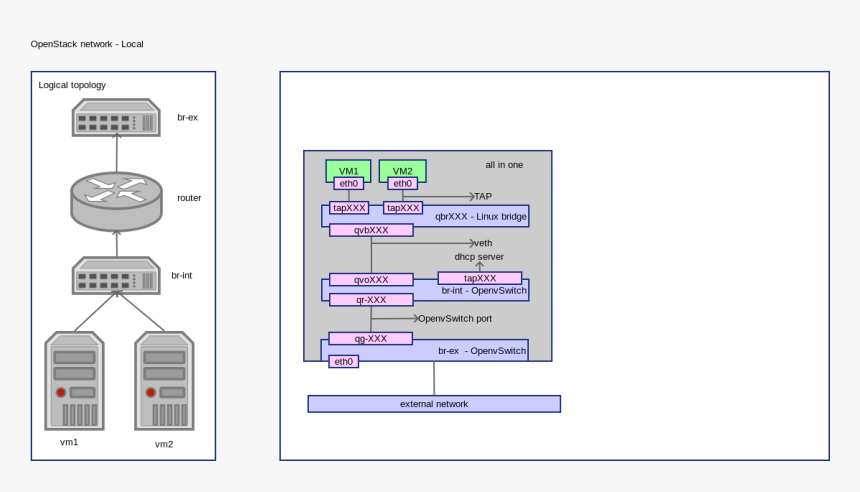Click the eth0 box under VM2
860x492 pixels.
(x=402, y=184)
